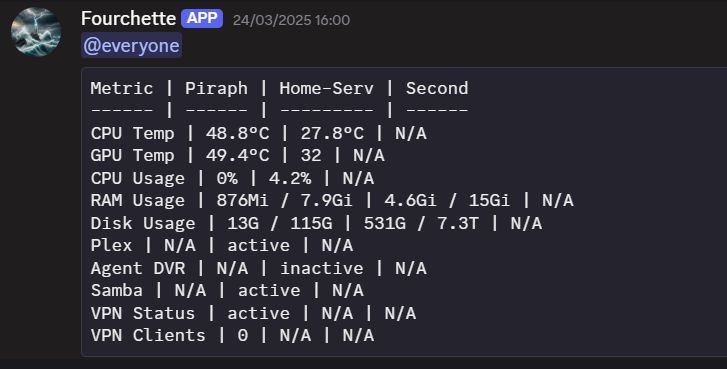The image size is (727, 369).
Task: Click the Piraph column header
Action: 217,89
